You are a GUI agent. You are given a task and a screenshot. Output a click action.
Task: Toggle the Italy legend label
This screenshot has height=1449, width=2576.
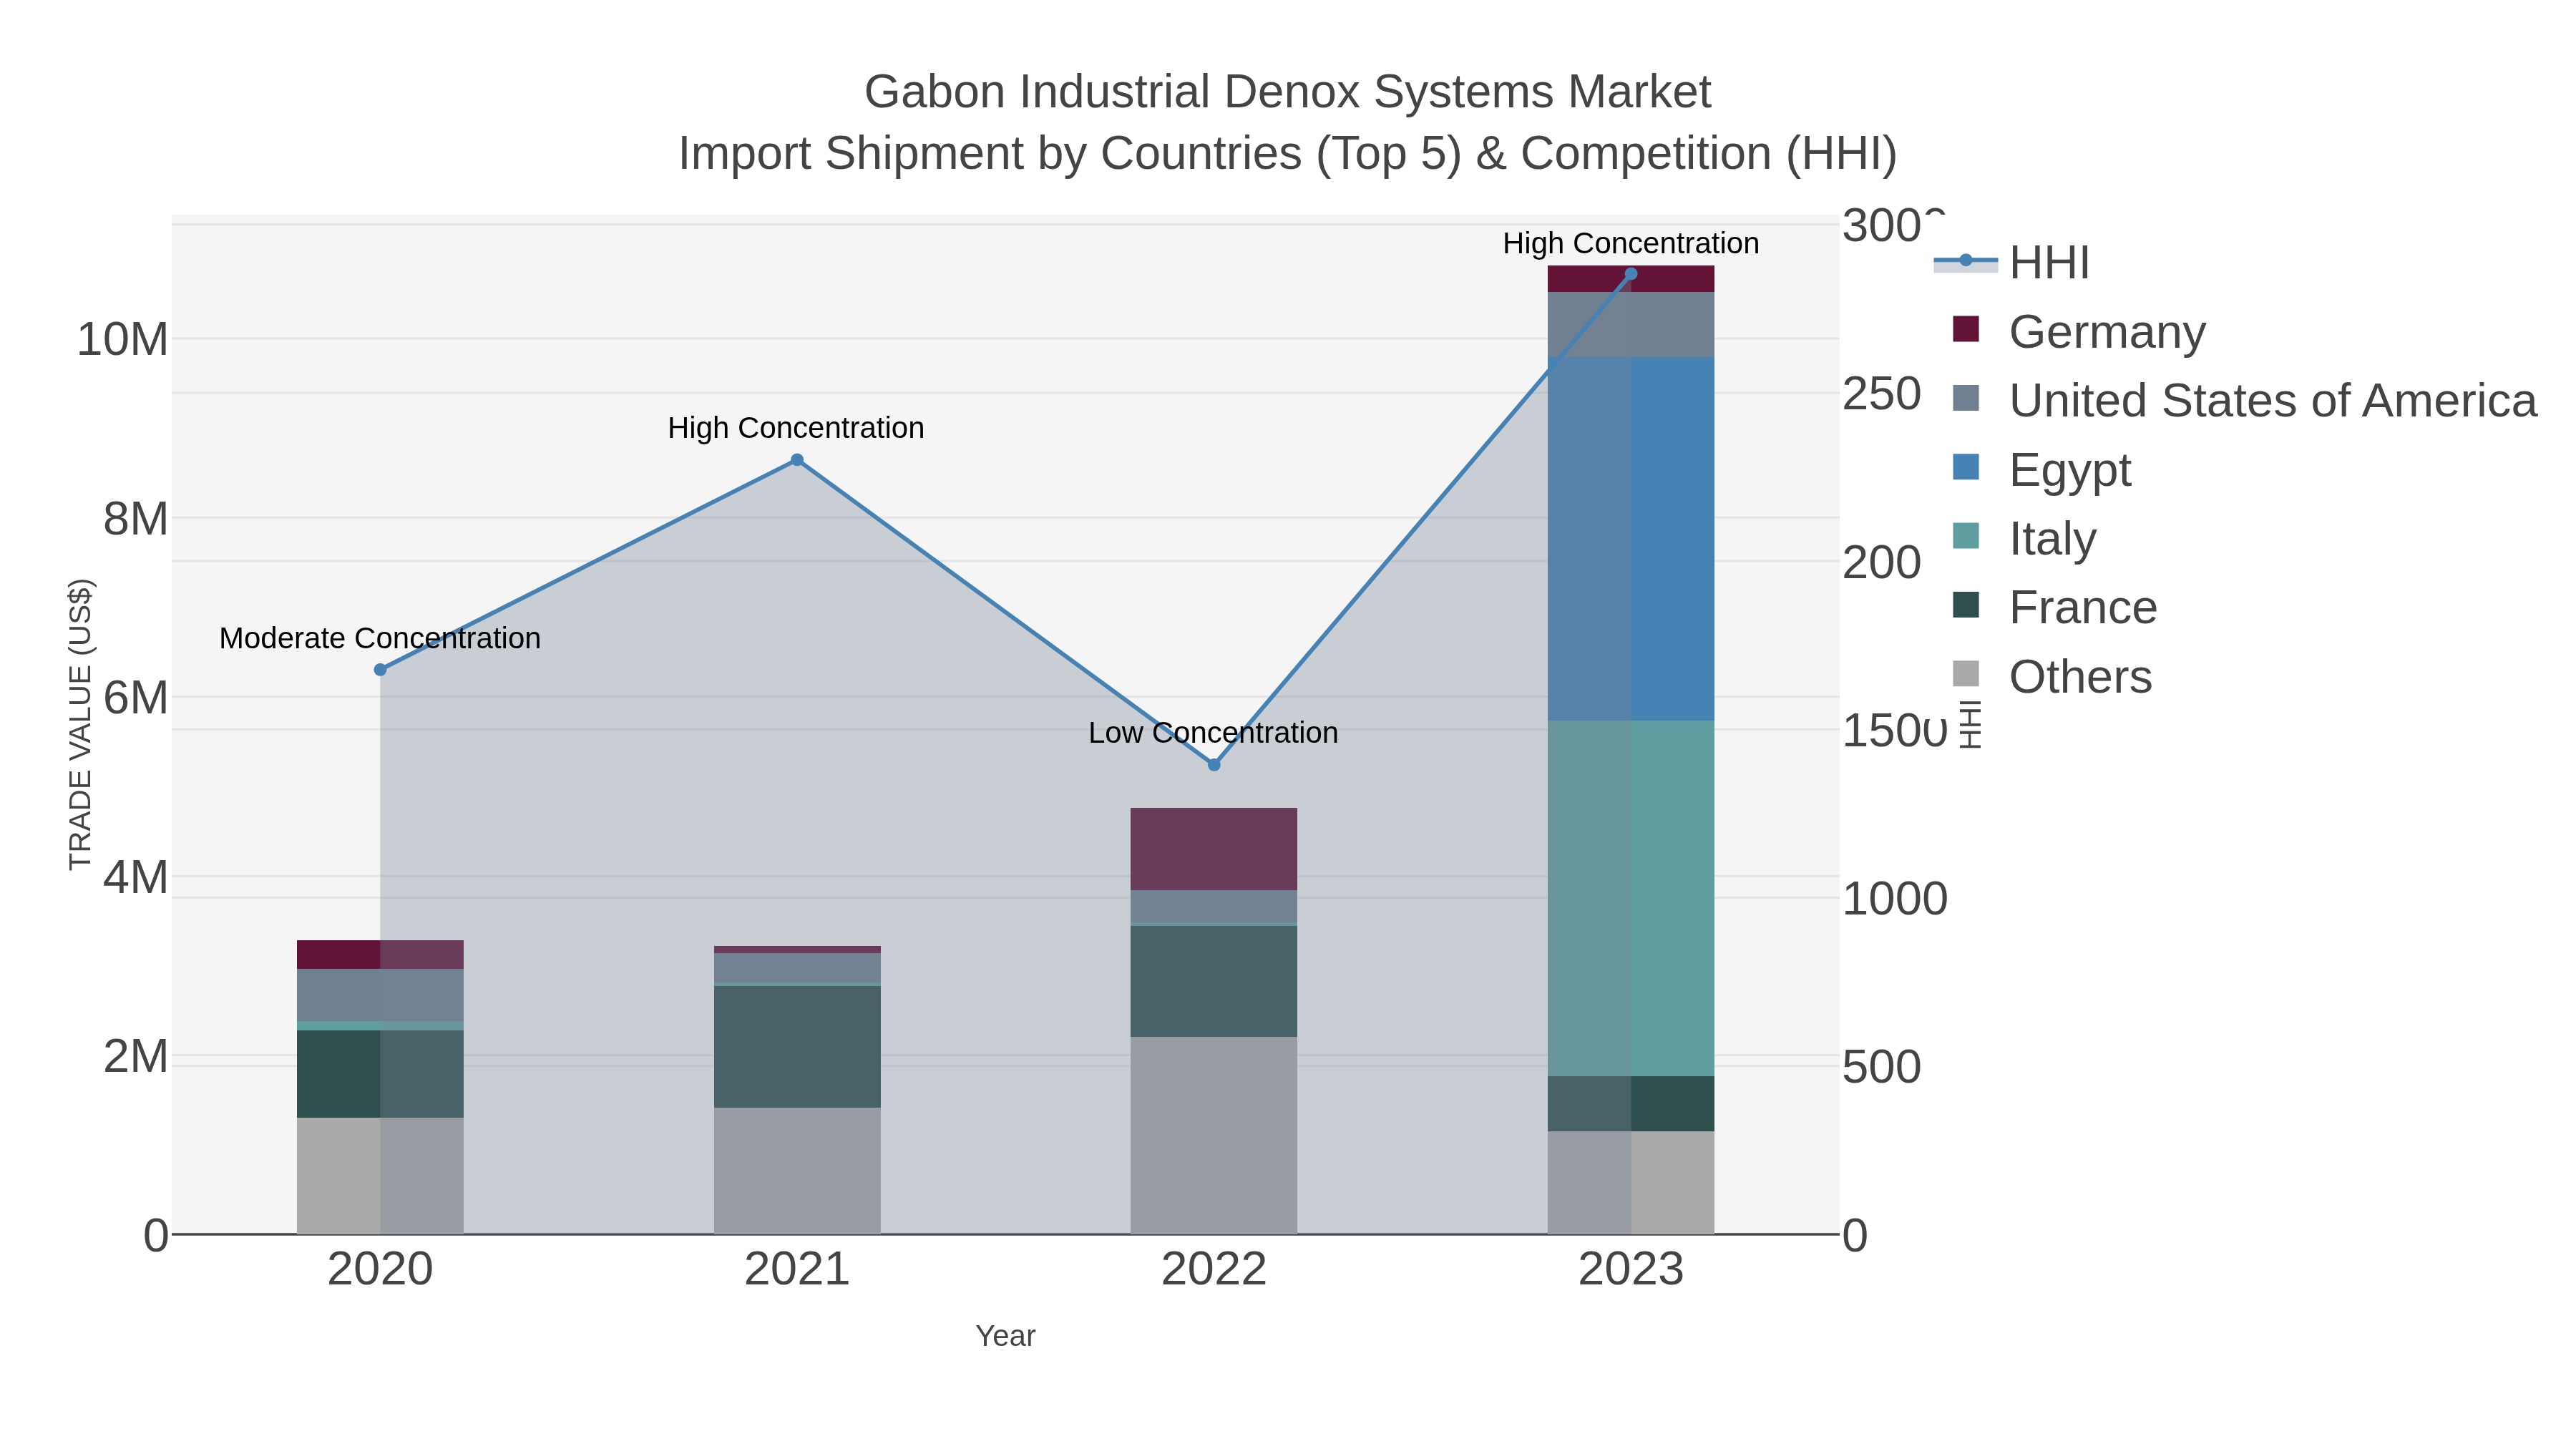[x=2052, y=539]
